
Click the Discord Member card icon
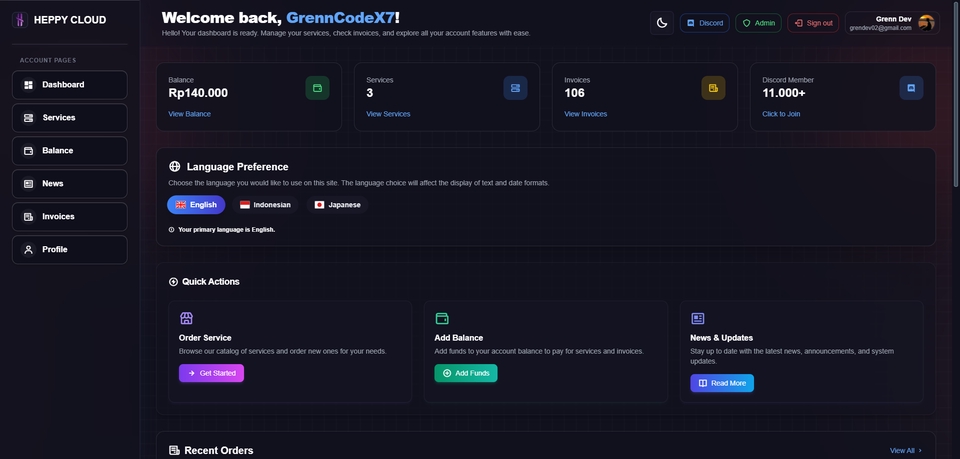pos(911,88)
